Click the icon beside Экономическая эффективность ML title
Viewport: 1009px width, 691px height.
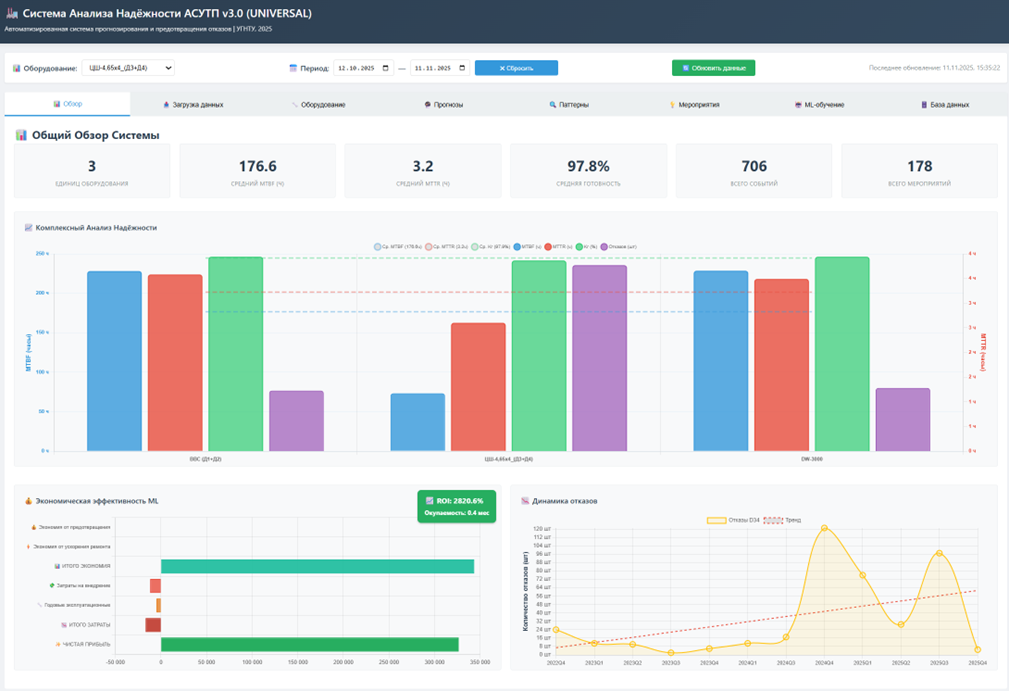28,500
